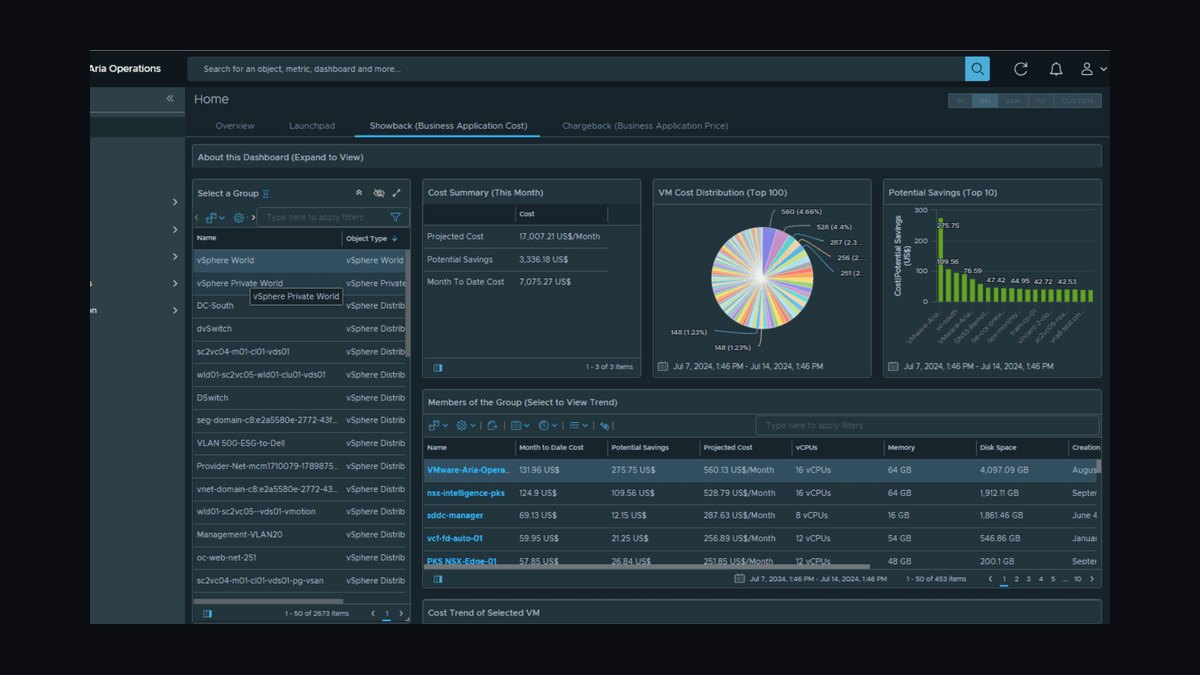Select the 1H time range toggle
Screen dimensions: 1200x675
[959, 100]
